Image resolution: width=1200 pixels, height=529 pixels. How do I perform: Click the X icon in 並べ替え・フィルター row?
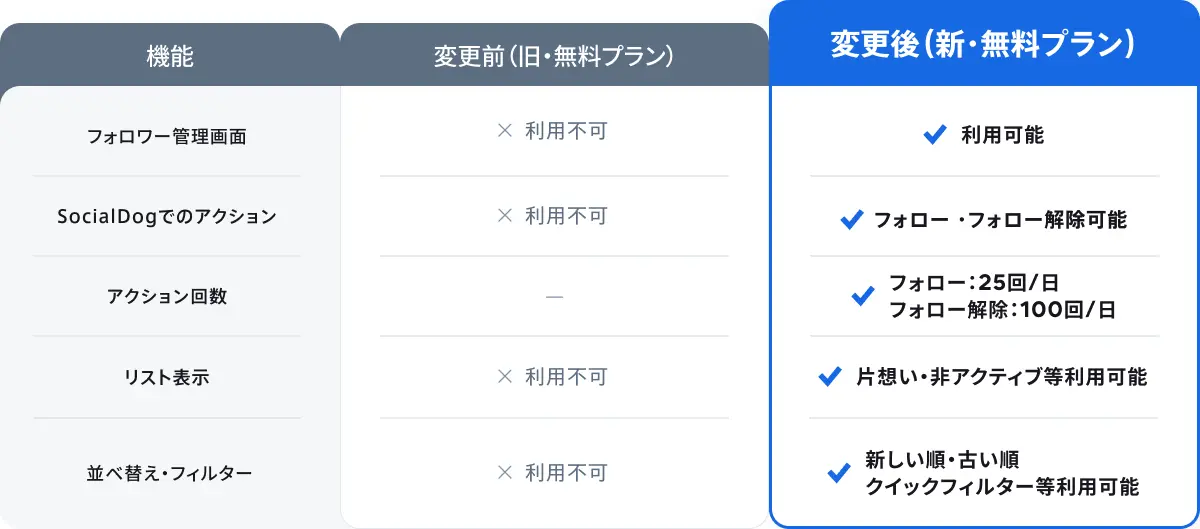point(505,472)
